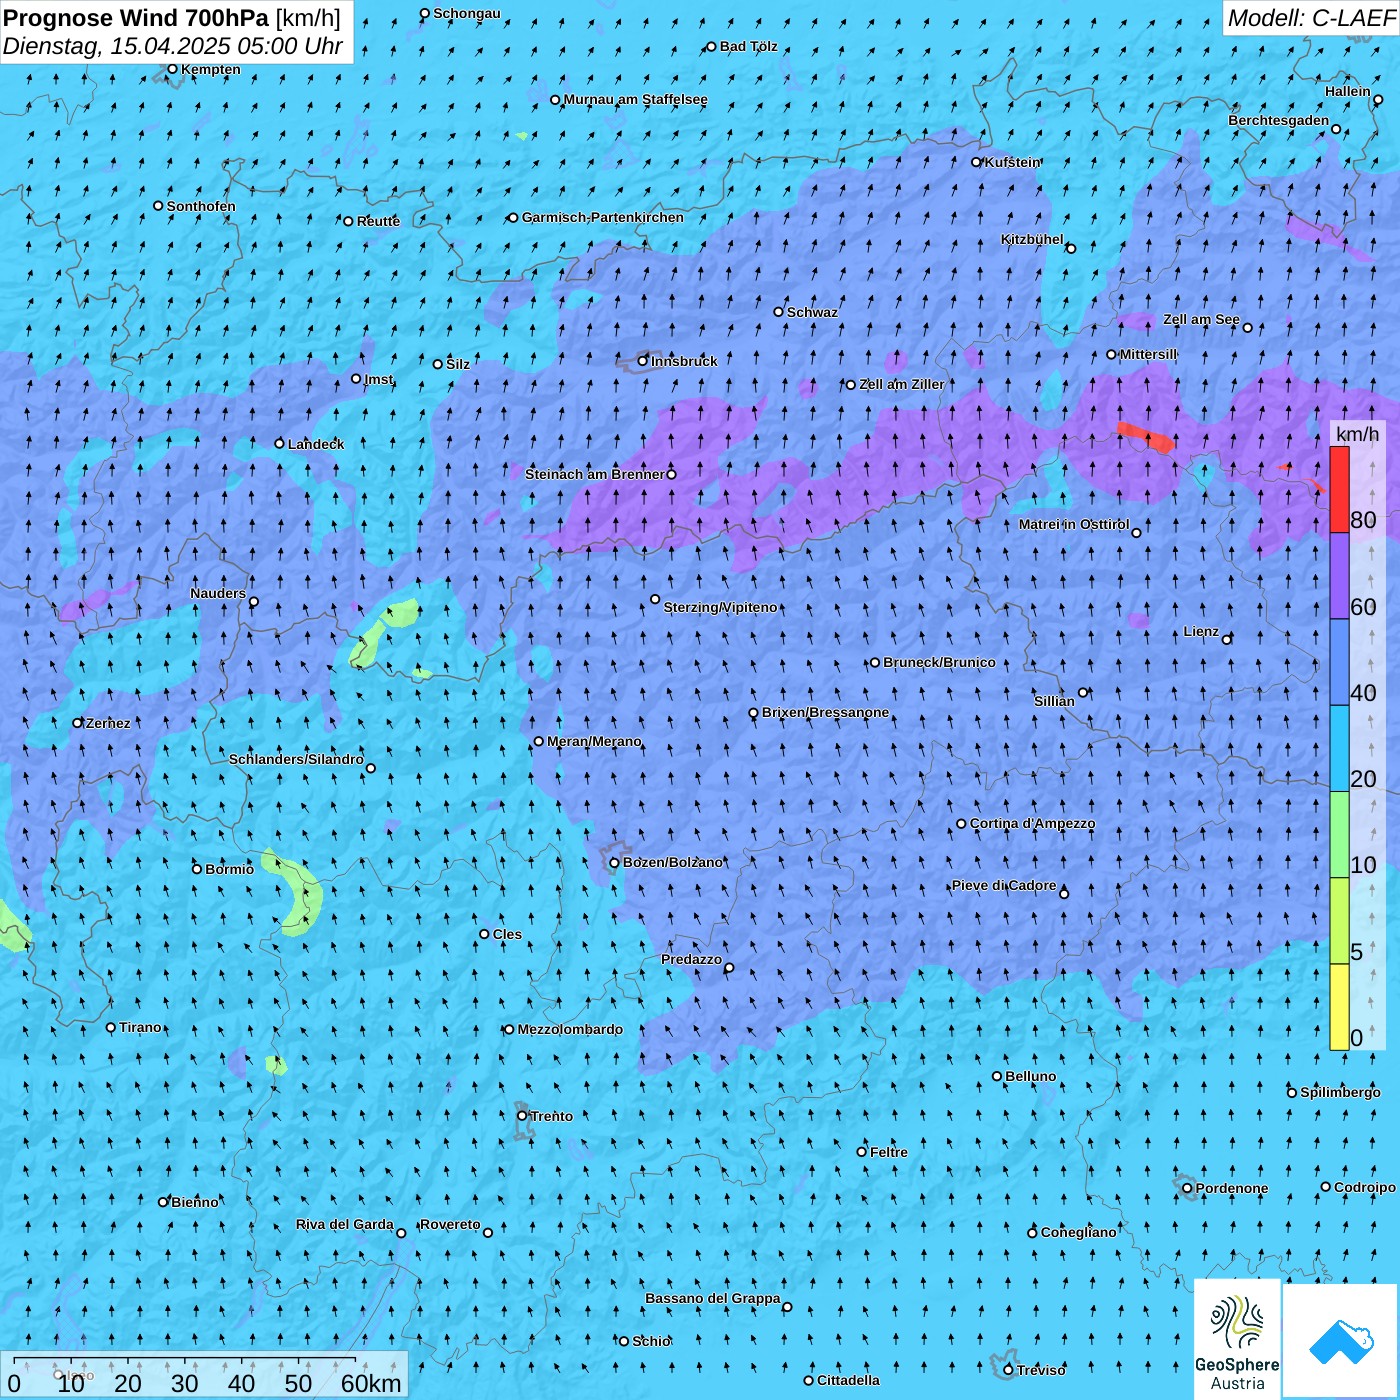Click the 'Schongau' label
The height and width of the screenshot is (1400, 1400).
pos(467,13)
